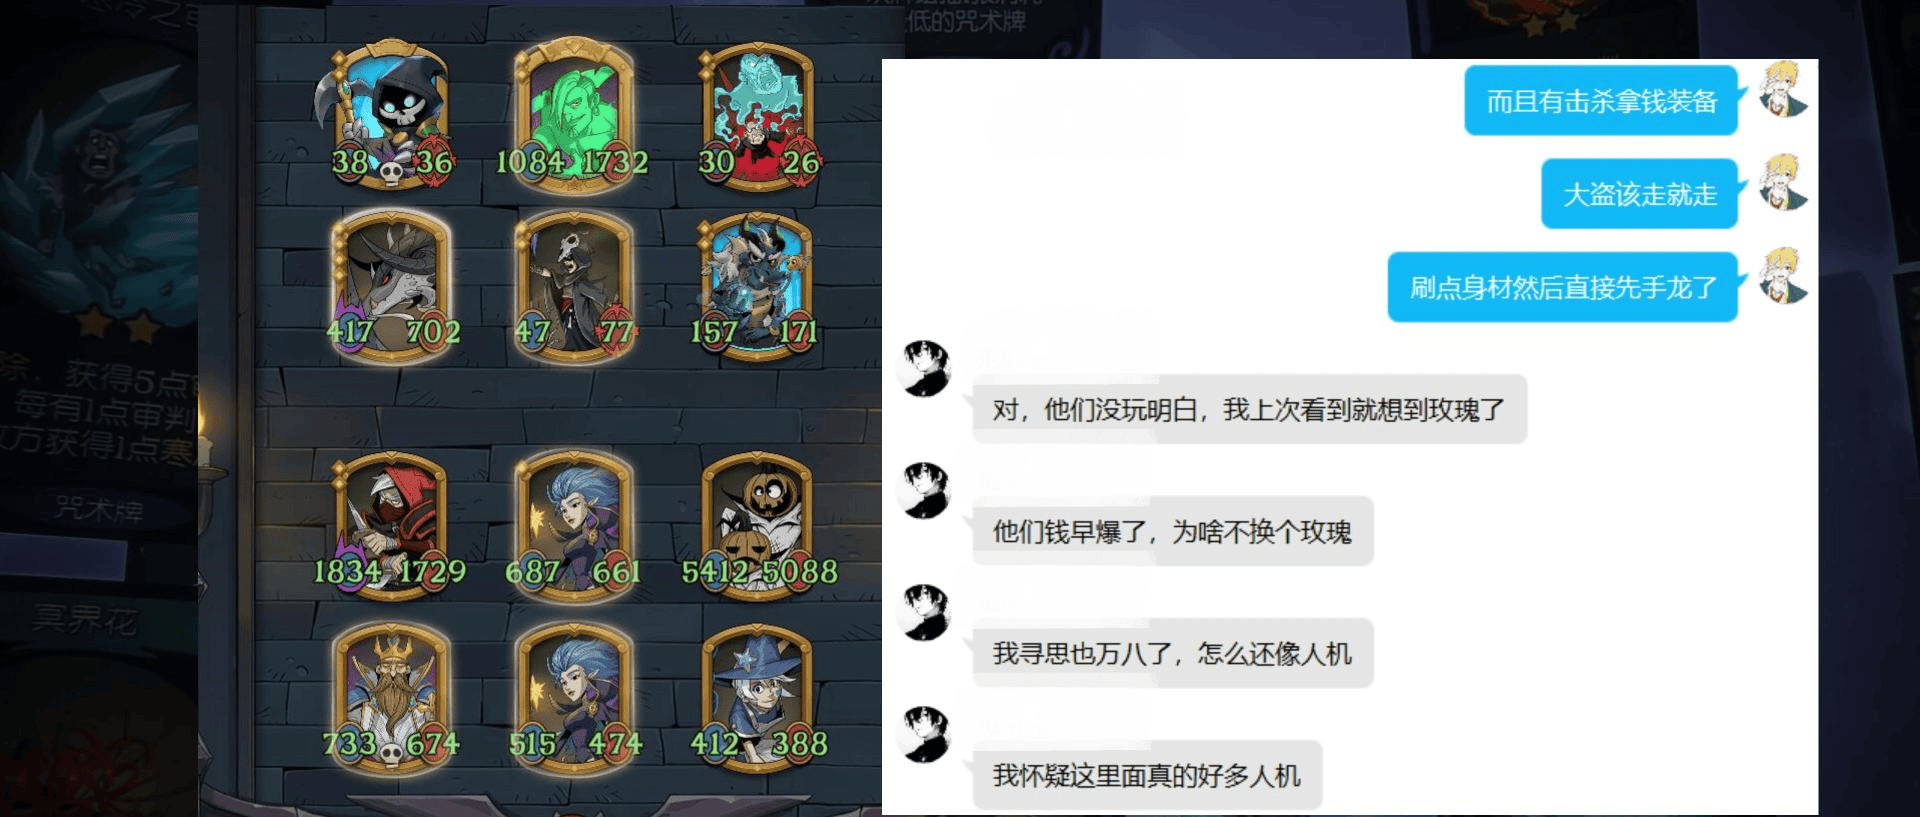
Task: Click the green ghost card showing 1084/1732
Action: click(x=573, y=116)
